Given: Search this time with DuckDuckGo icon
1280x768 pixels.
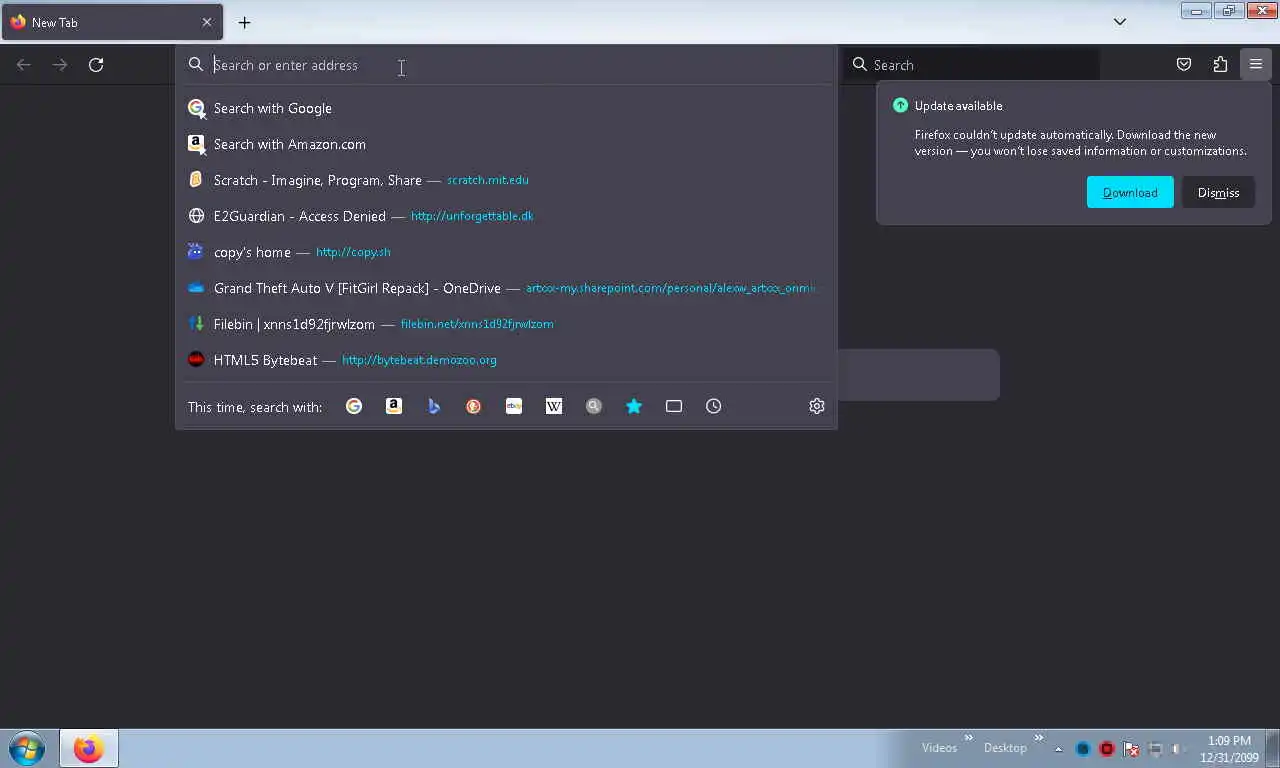Looking at the screenshot, I should [x=474, y=406].
